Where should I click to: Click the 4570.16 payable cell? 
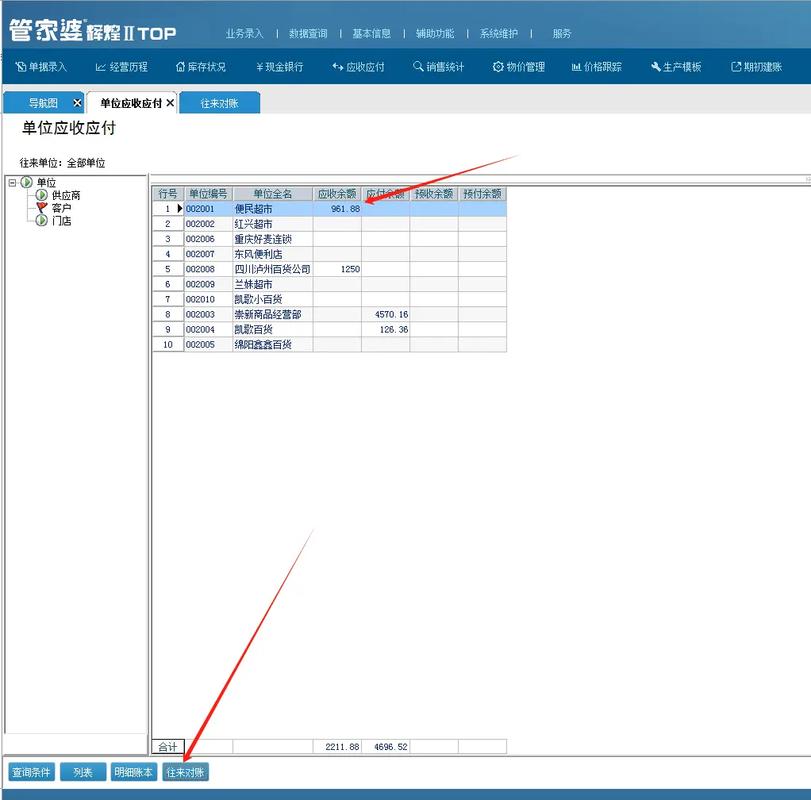click(x=386, y=314)
